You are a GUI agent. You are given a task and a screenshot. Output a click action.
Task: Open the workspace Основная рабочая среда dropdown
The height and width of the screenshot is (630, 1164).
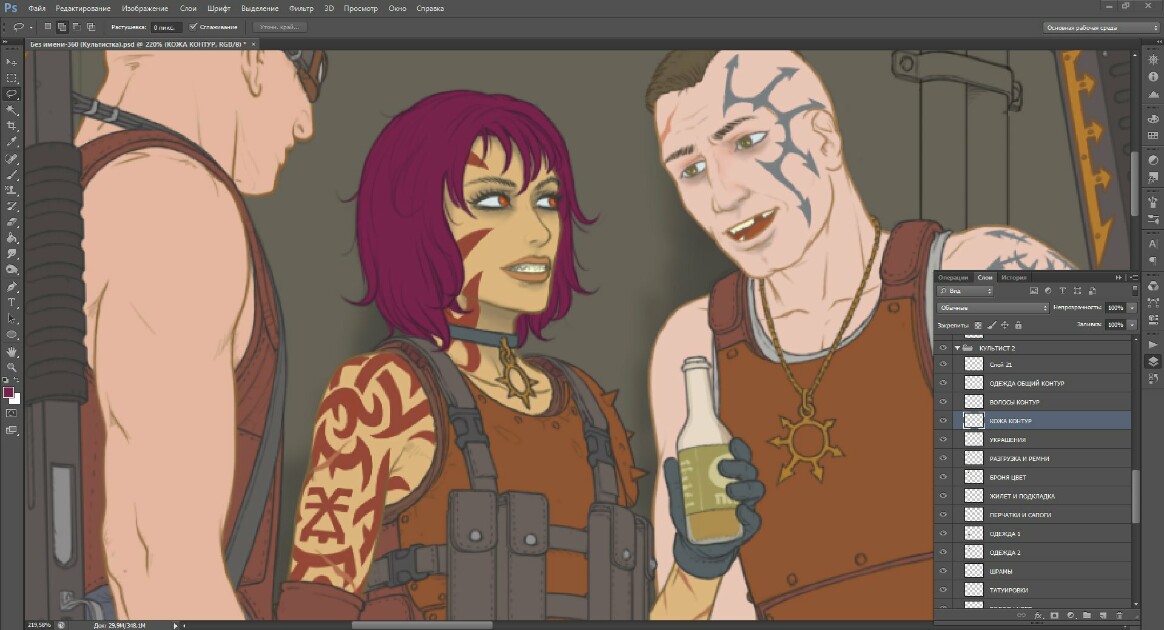(1101, 27)
